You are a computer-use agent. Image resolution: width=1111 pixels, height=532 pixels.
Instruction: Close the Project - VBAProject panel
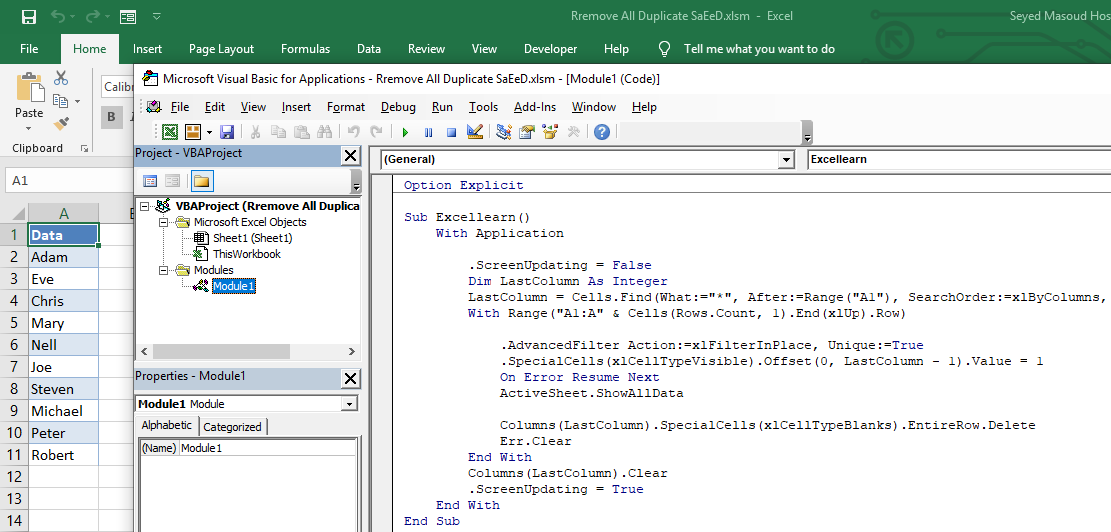coord(351,155)
